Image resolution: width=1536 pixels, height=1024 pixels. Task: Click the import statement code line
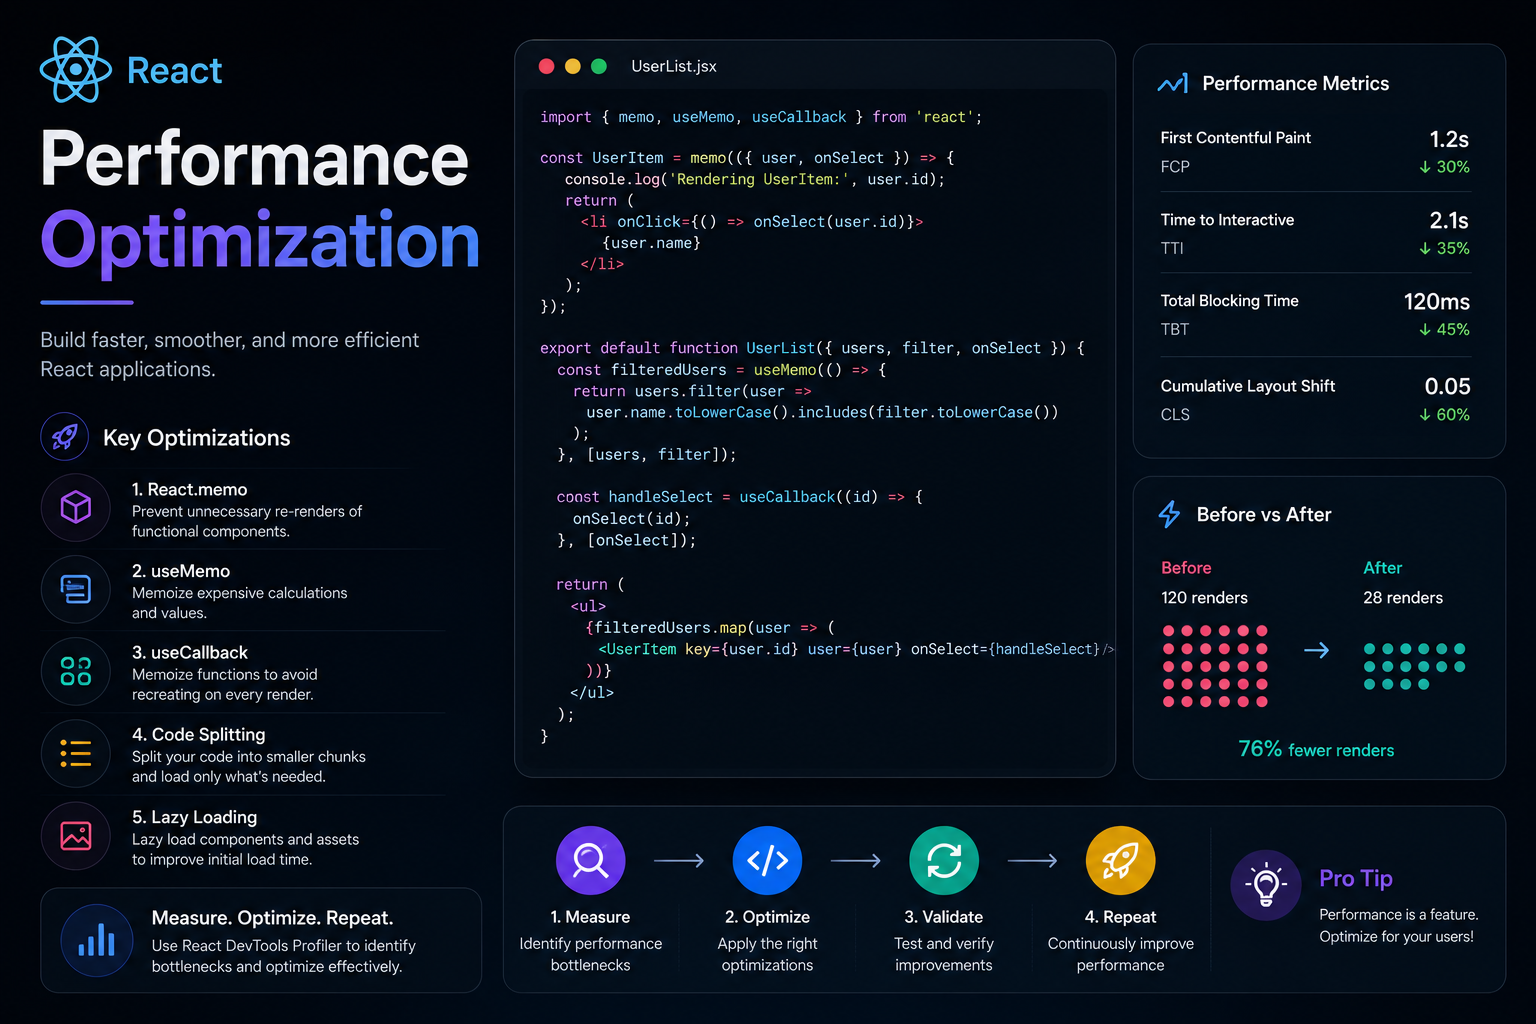point(761,117)
